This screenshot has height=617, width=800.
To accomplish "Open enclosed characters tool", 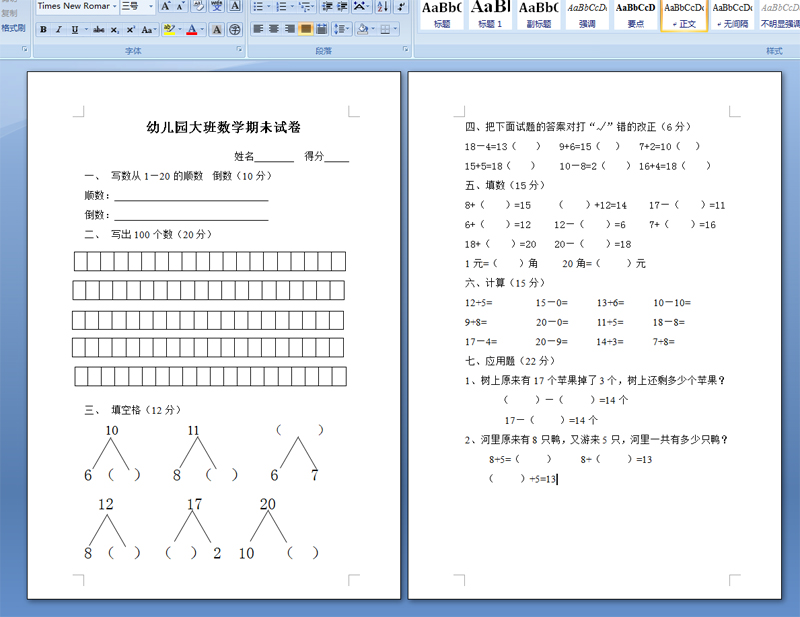I will pos(234,30).
